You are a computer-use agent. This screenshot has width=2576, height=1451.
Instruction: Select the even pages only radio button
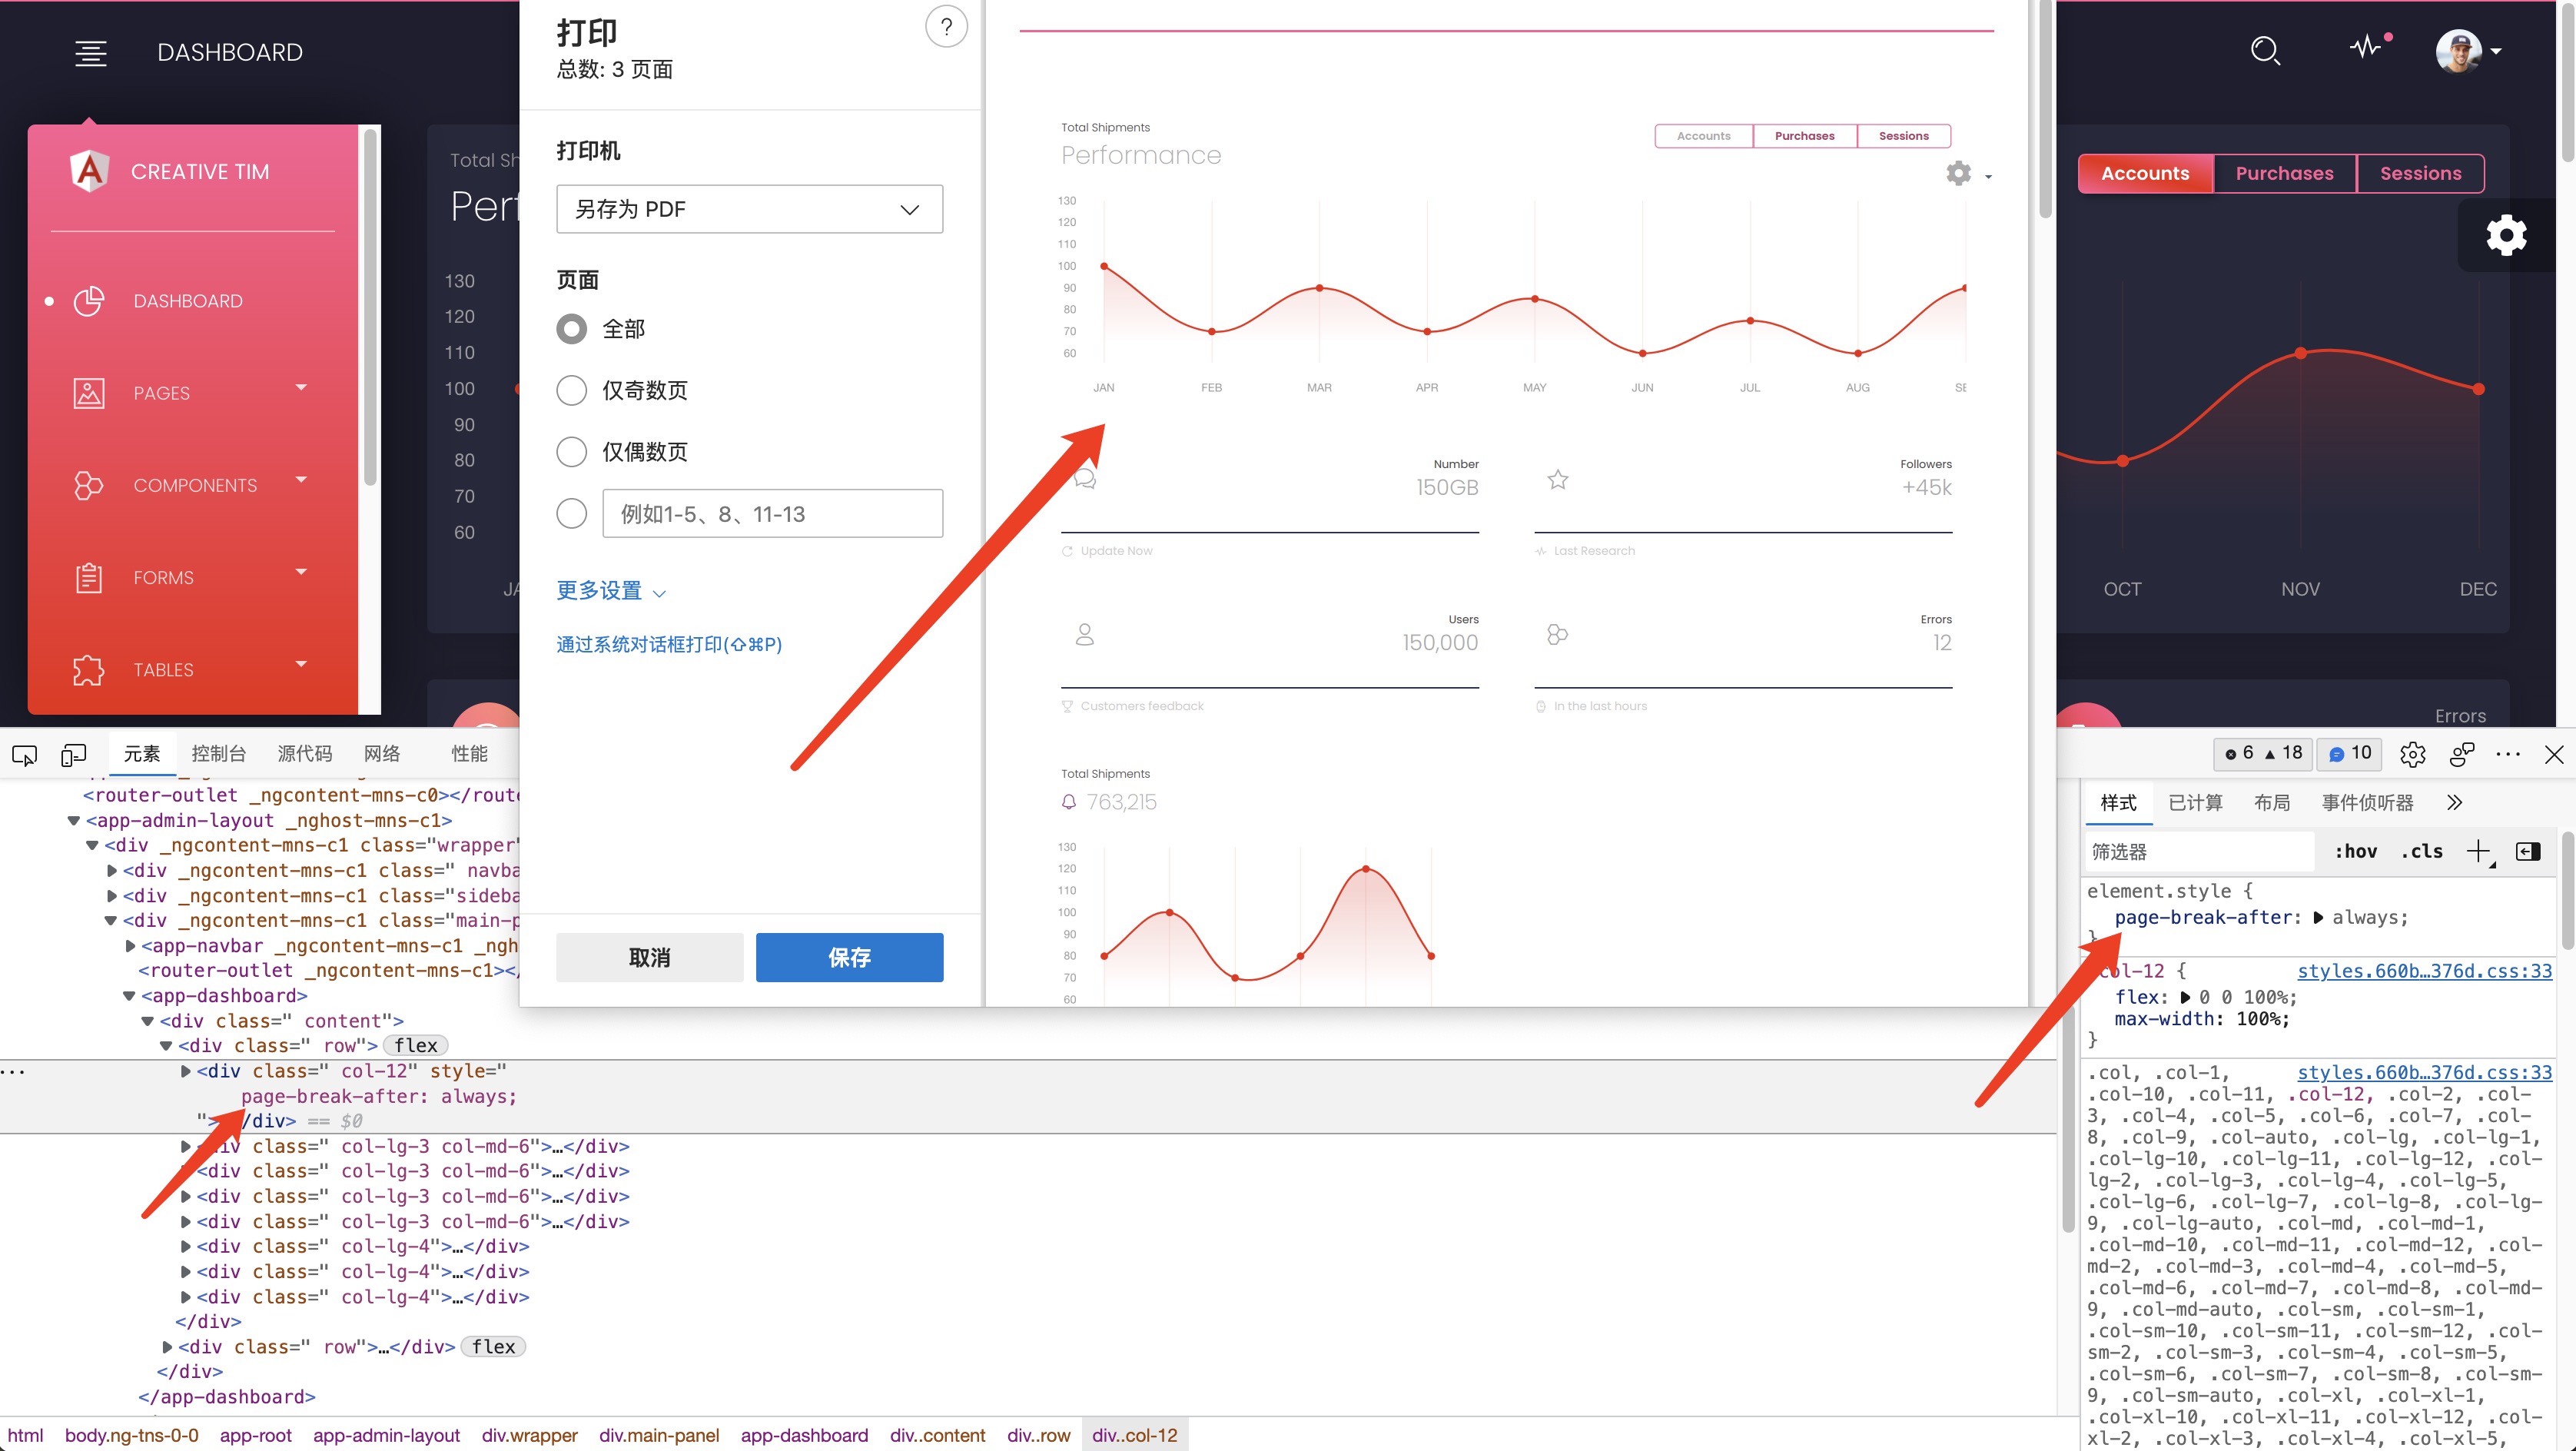pos(571,452)
